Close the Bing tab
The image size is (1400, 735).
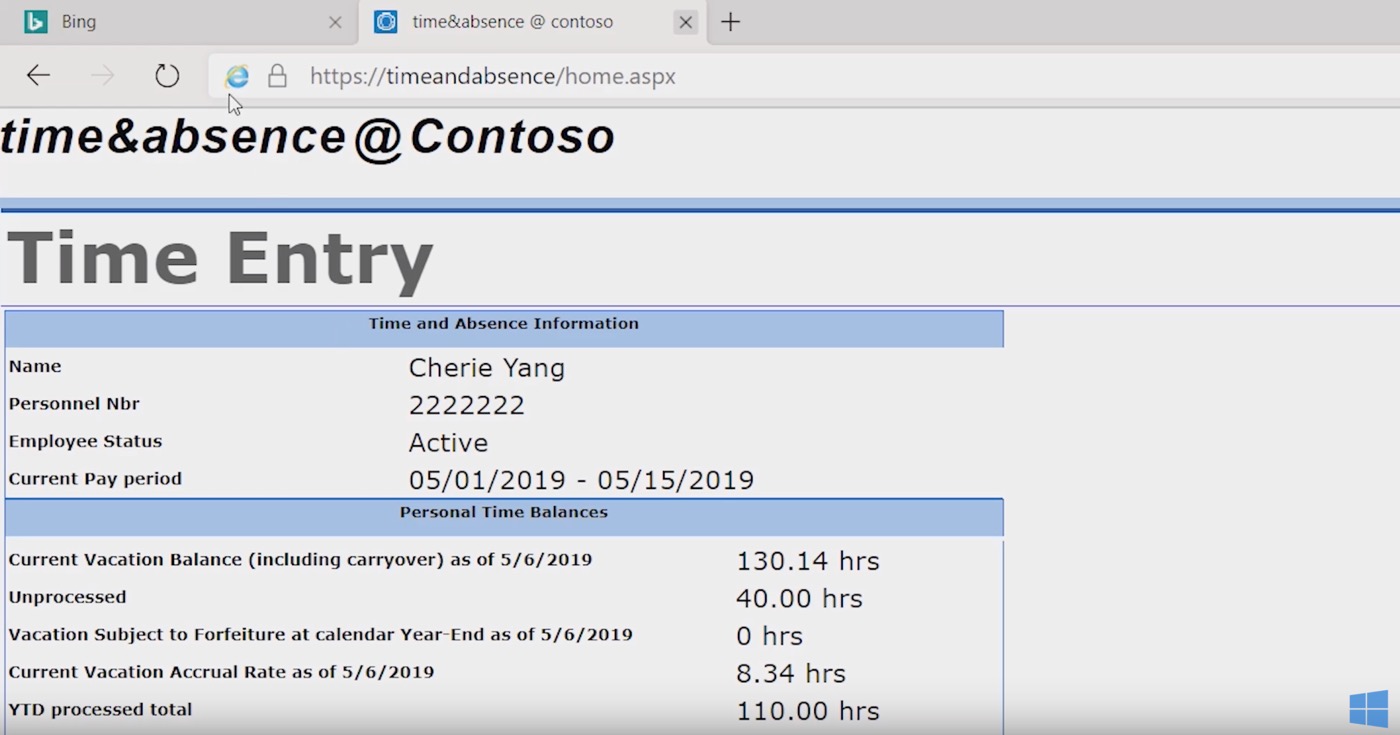(335, 22)
